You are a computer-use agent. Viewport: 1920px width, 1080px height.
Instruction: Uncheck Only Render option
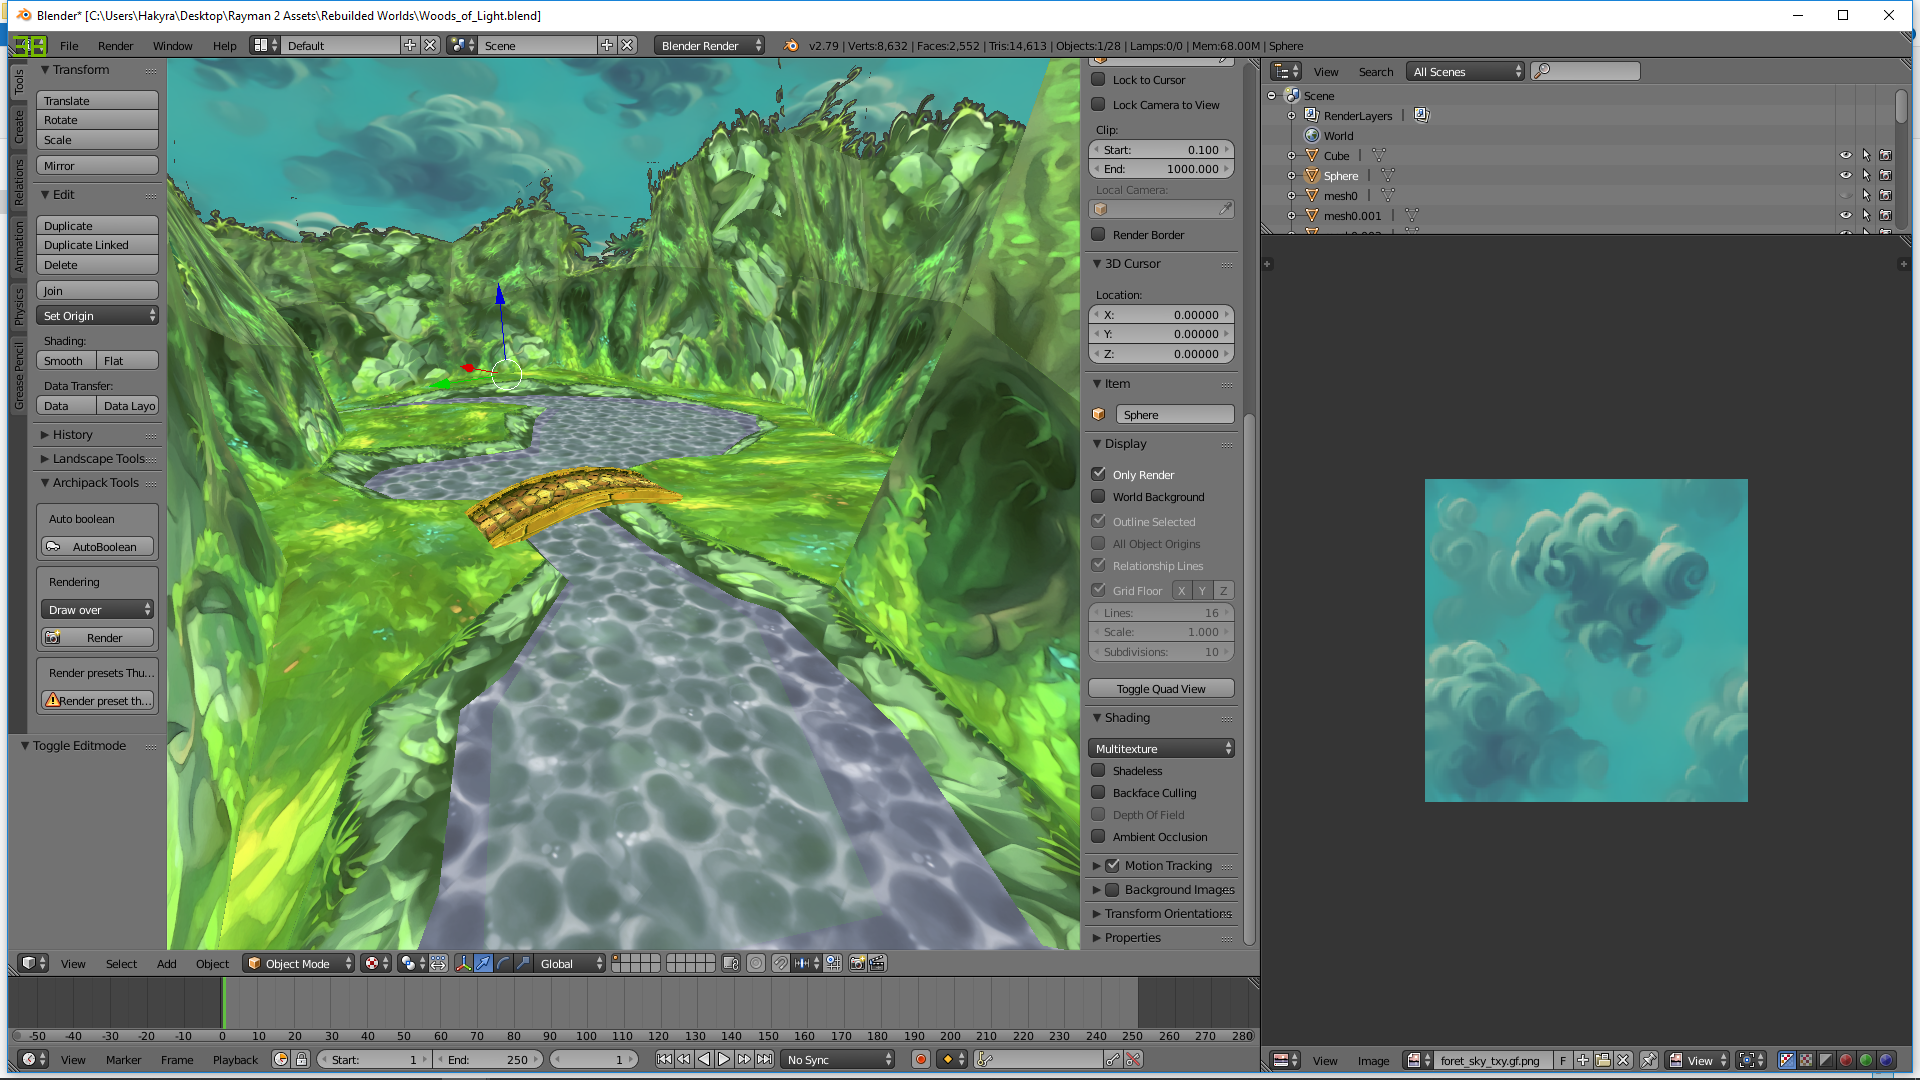(x=1098, y=474)
